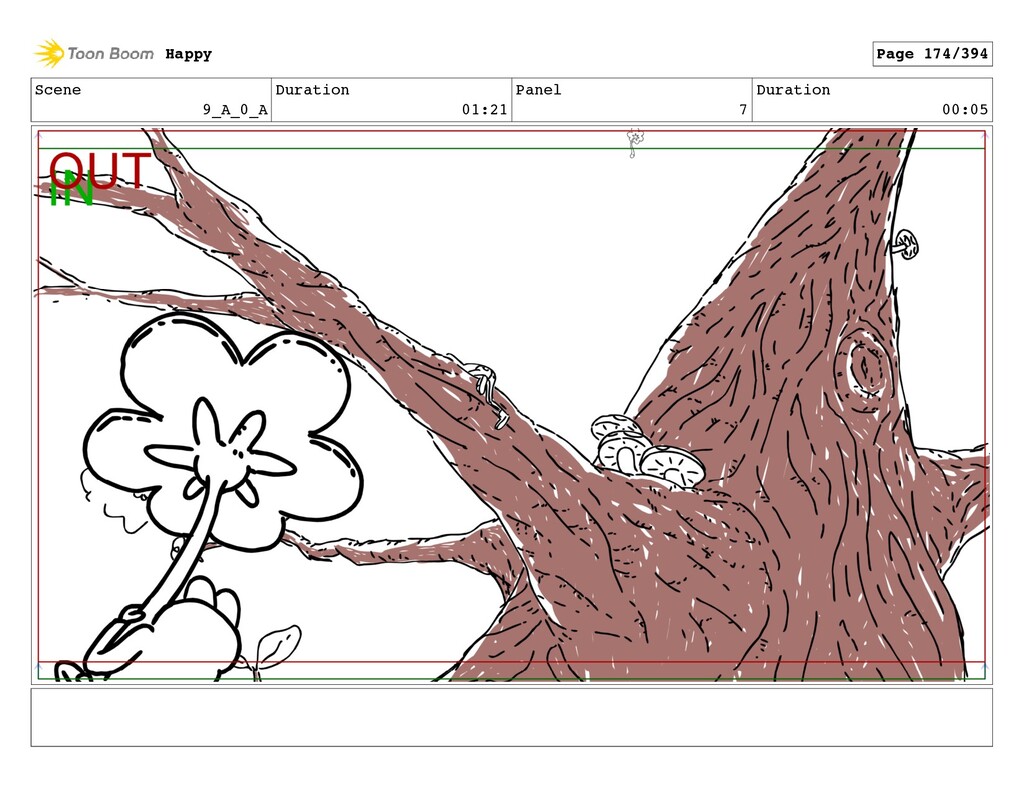1024x793 pixels.
Task: Select panel number '7'
Action: [x=743, y=110]
